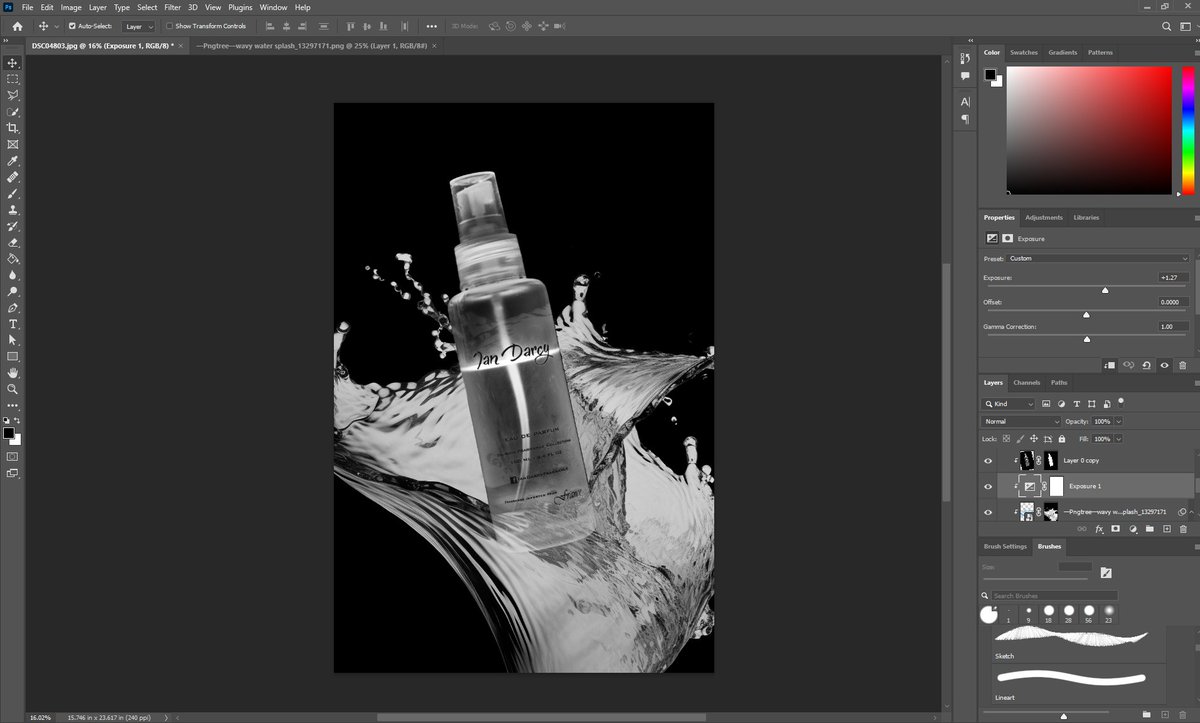Create new group folder in Layers panel
This screenshot has height=723, width=1200.
1149,528
